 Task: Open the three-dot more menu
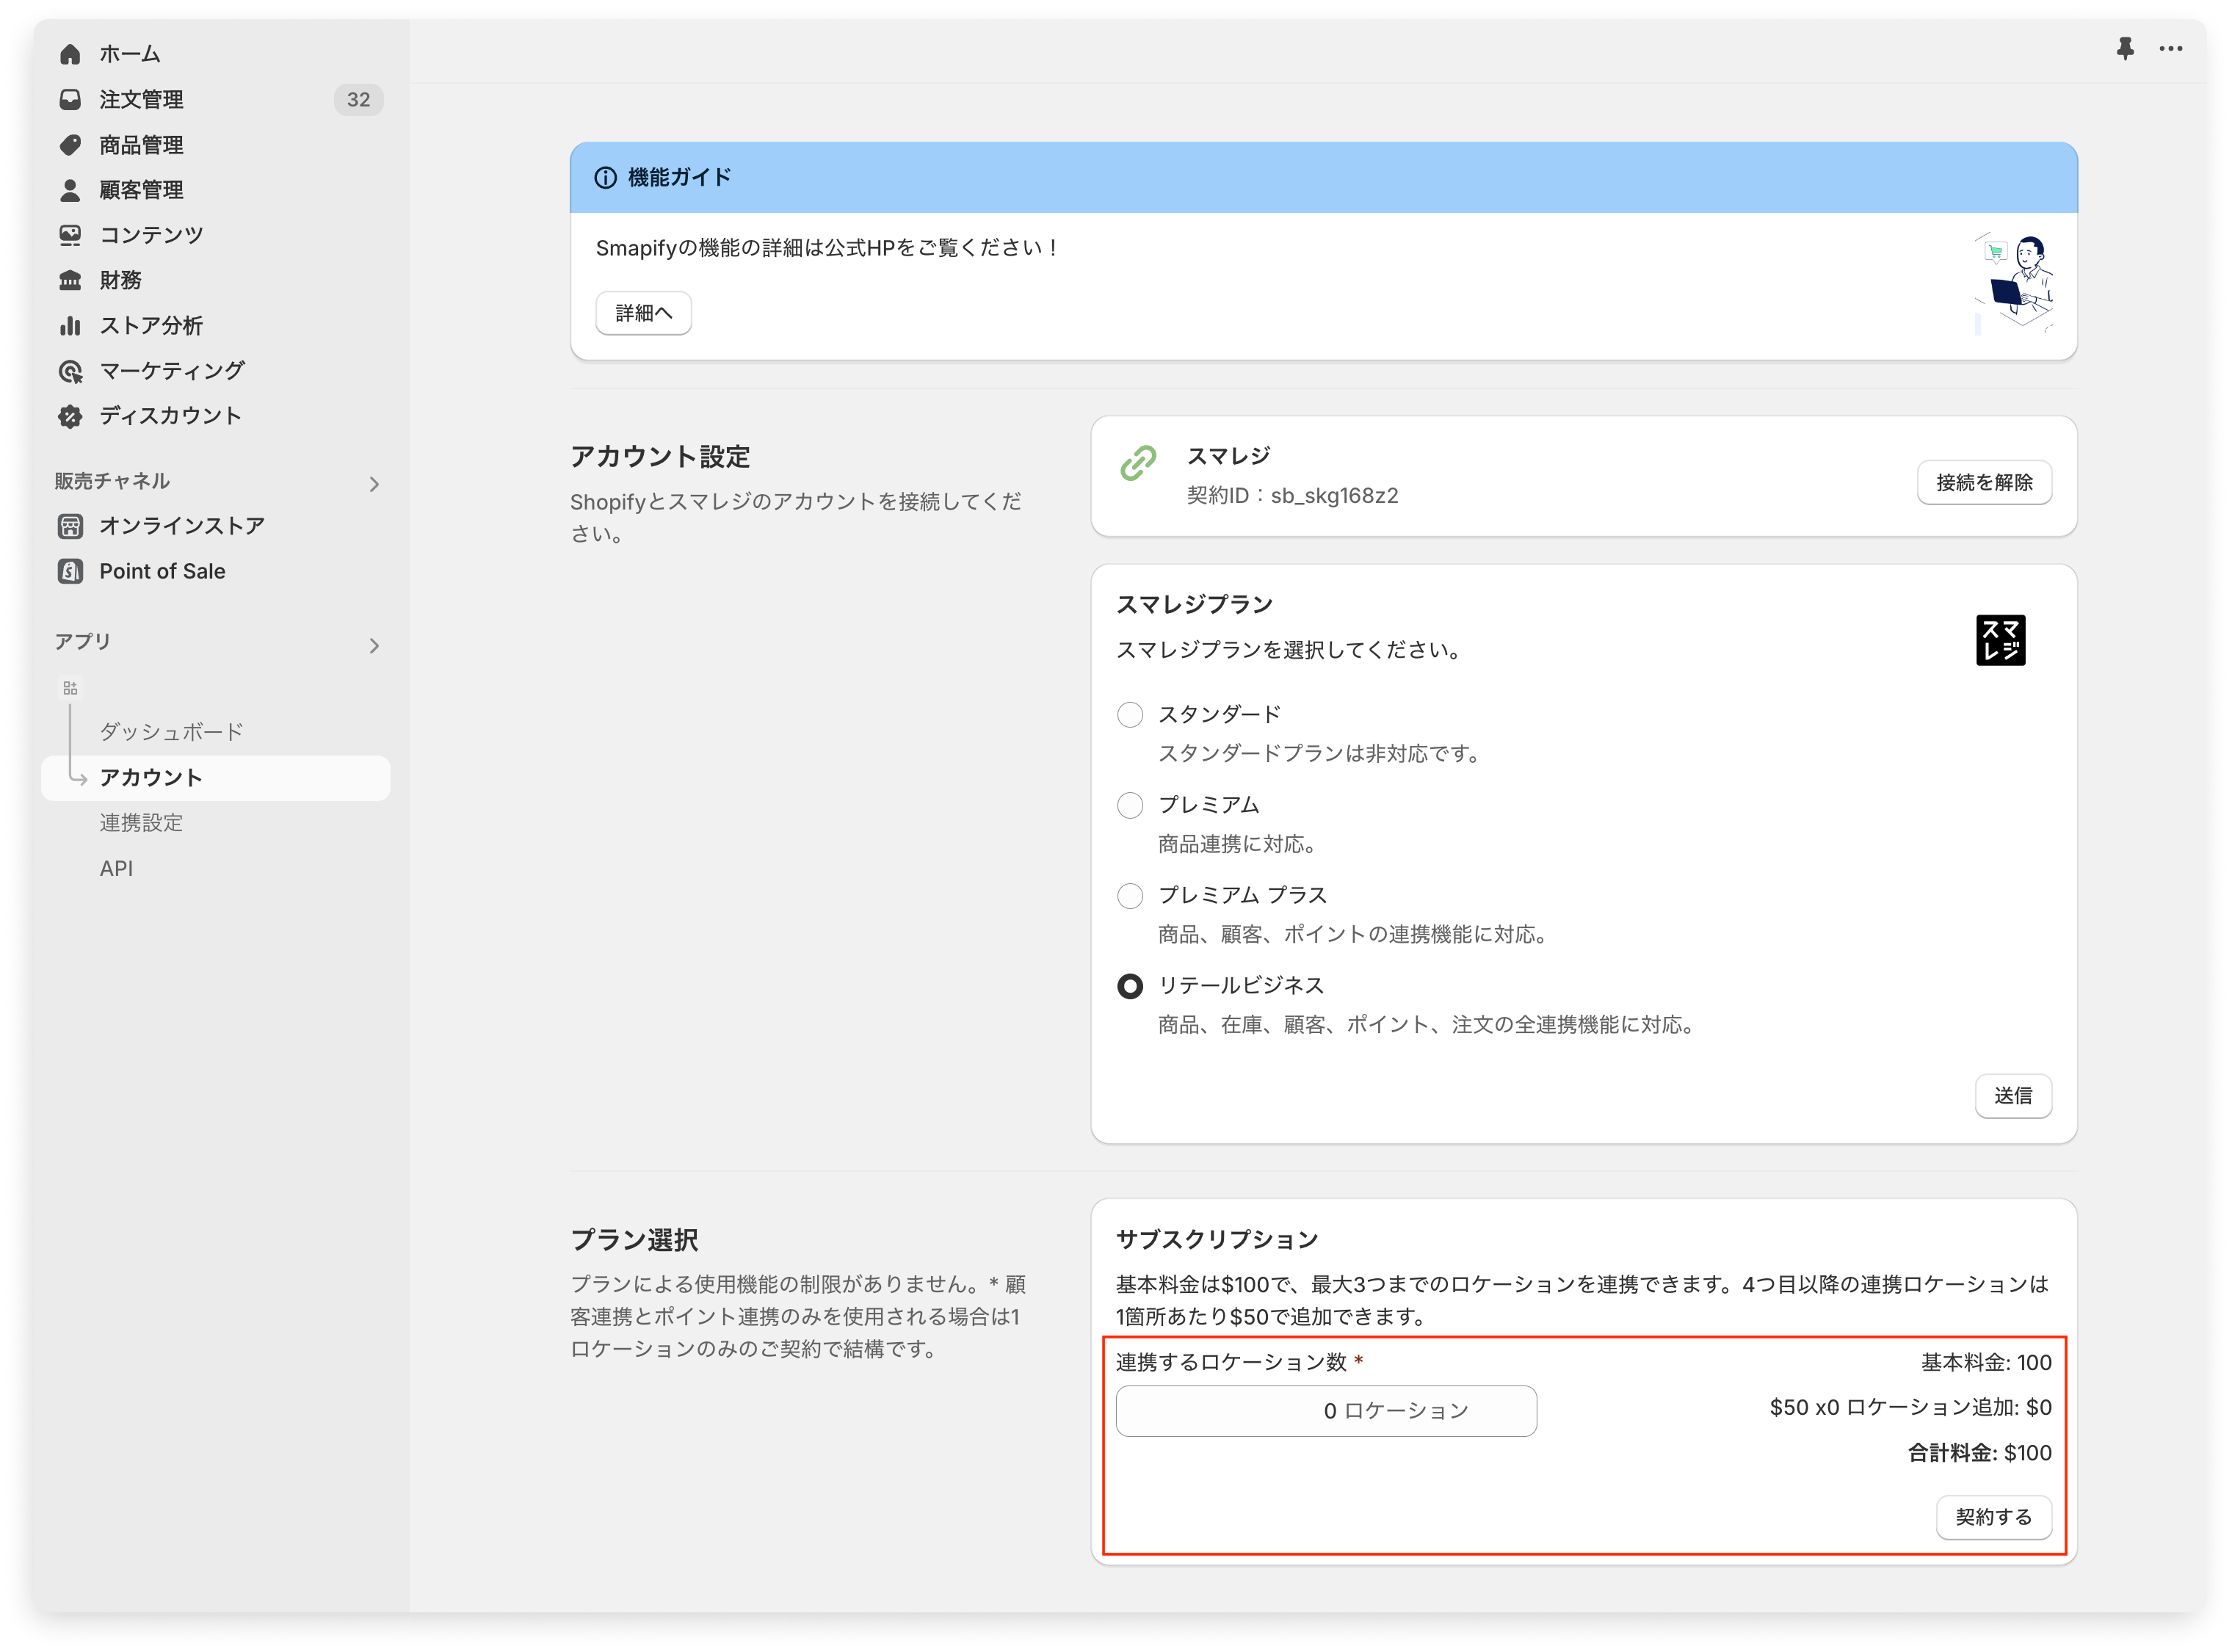pos(2171,49)
